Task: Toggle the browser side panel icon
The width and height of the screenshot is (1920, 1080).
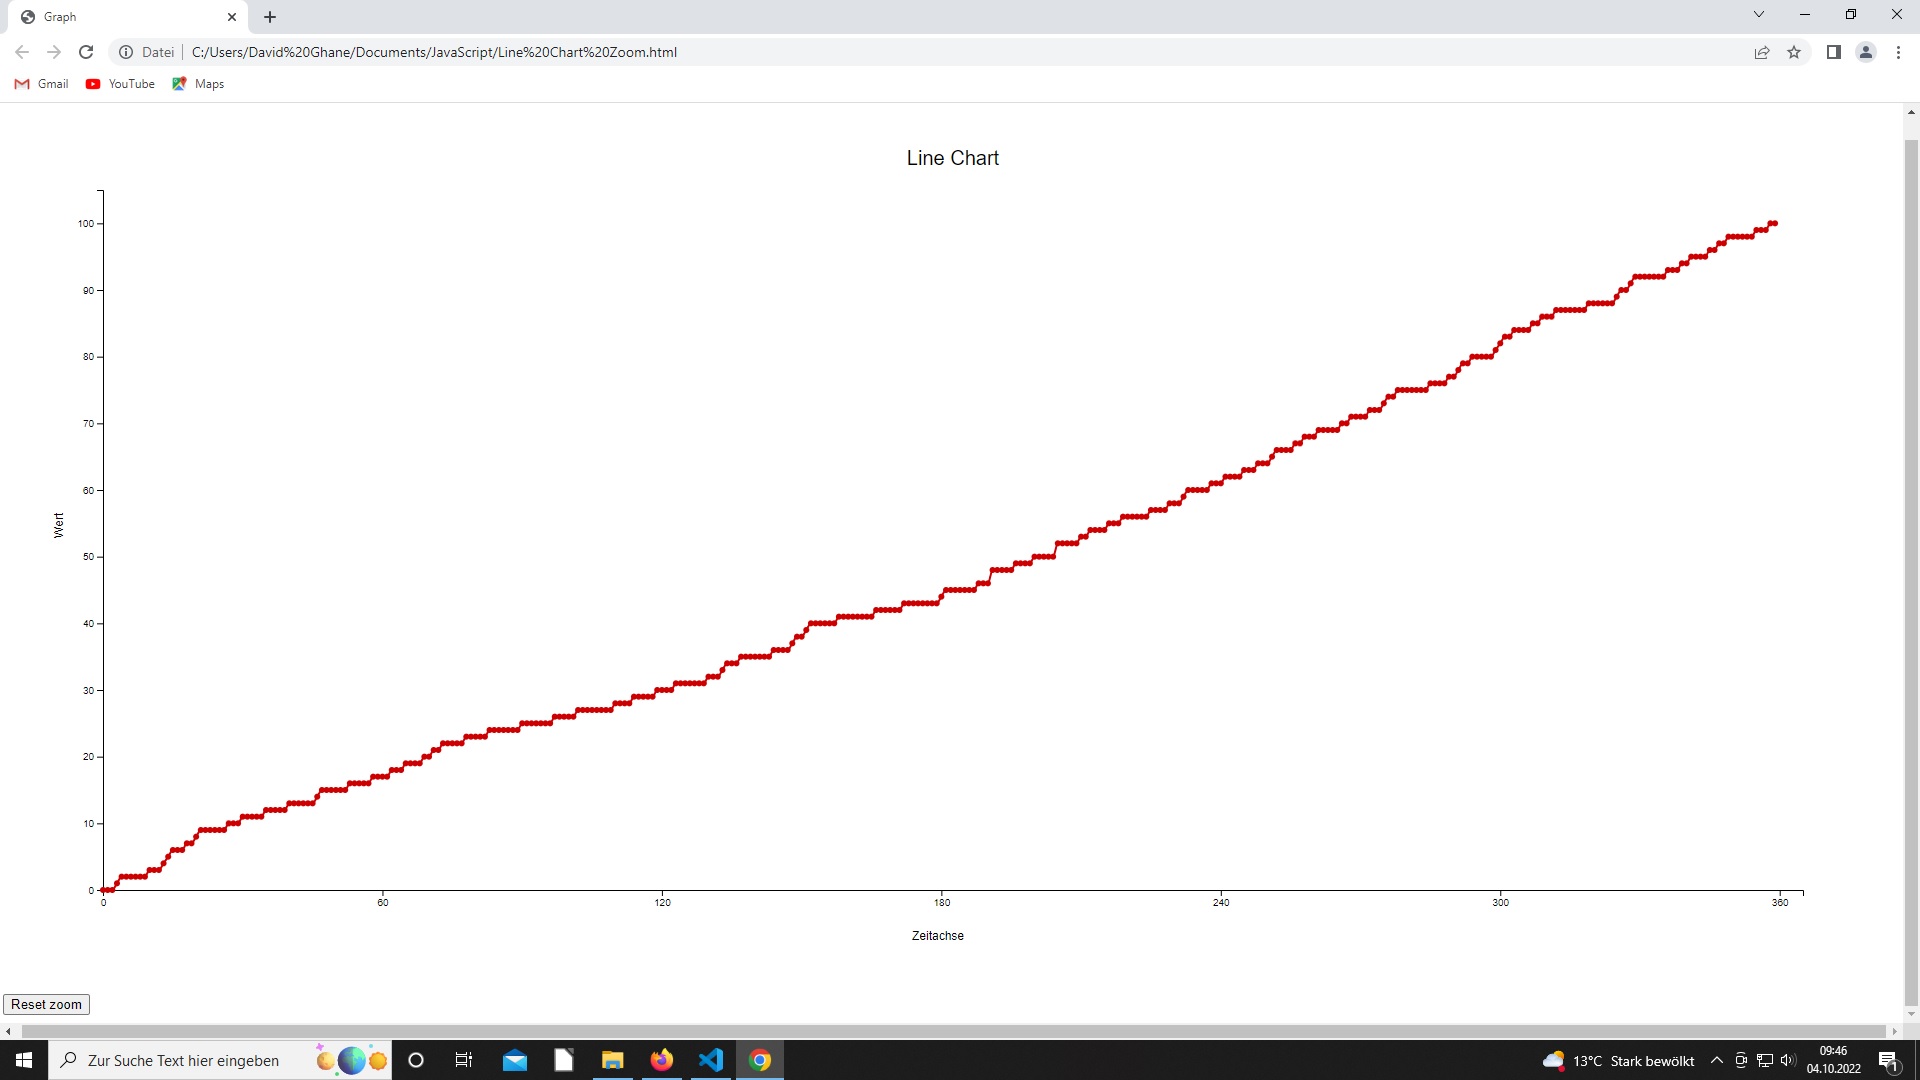Action: [1834, 52]
